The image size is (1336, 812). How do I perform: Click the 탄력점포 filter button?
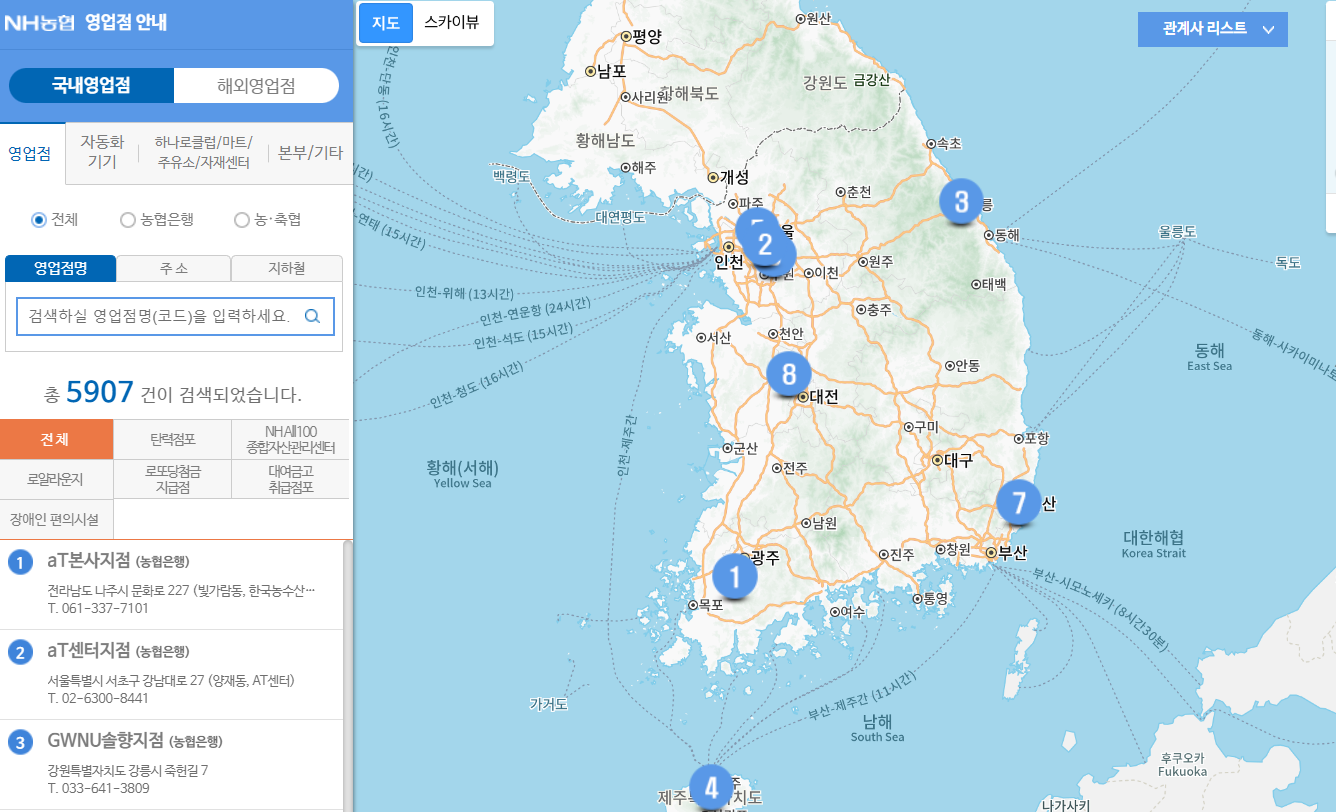click(x=172, y=439)
